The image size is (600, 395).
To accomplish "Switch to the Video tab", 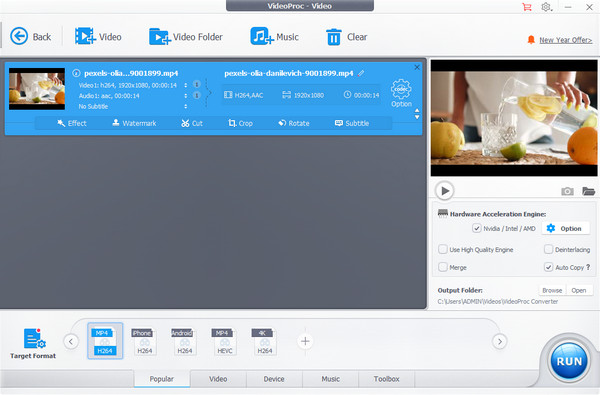I will point(218,379).
